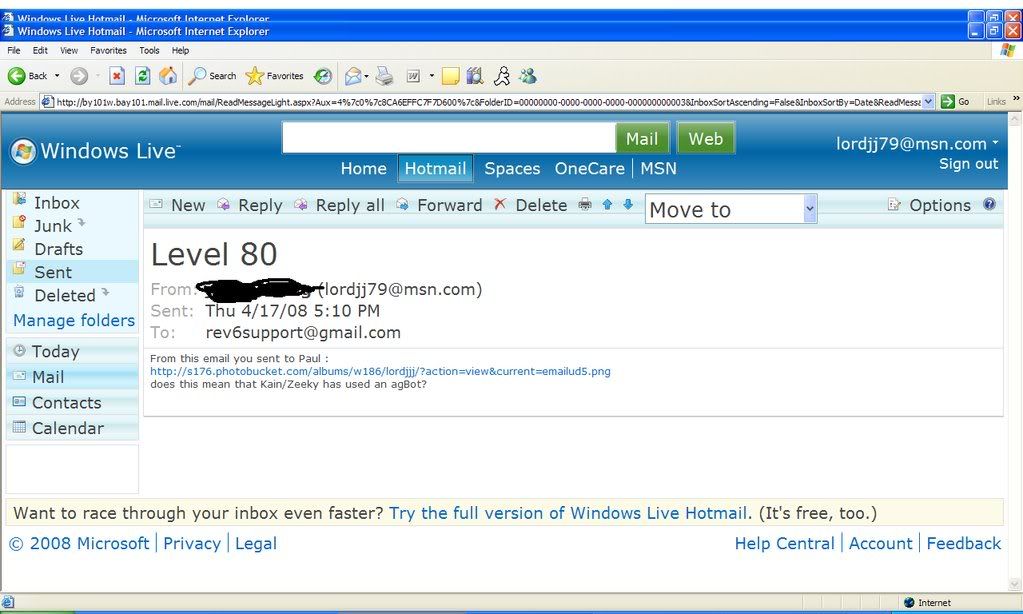
Task: Stop loading the page with the red X icon
Action: (116, 76)
